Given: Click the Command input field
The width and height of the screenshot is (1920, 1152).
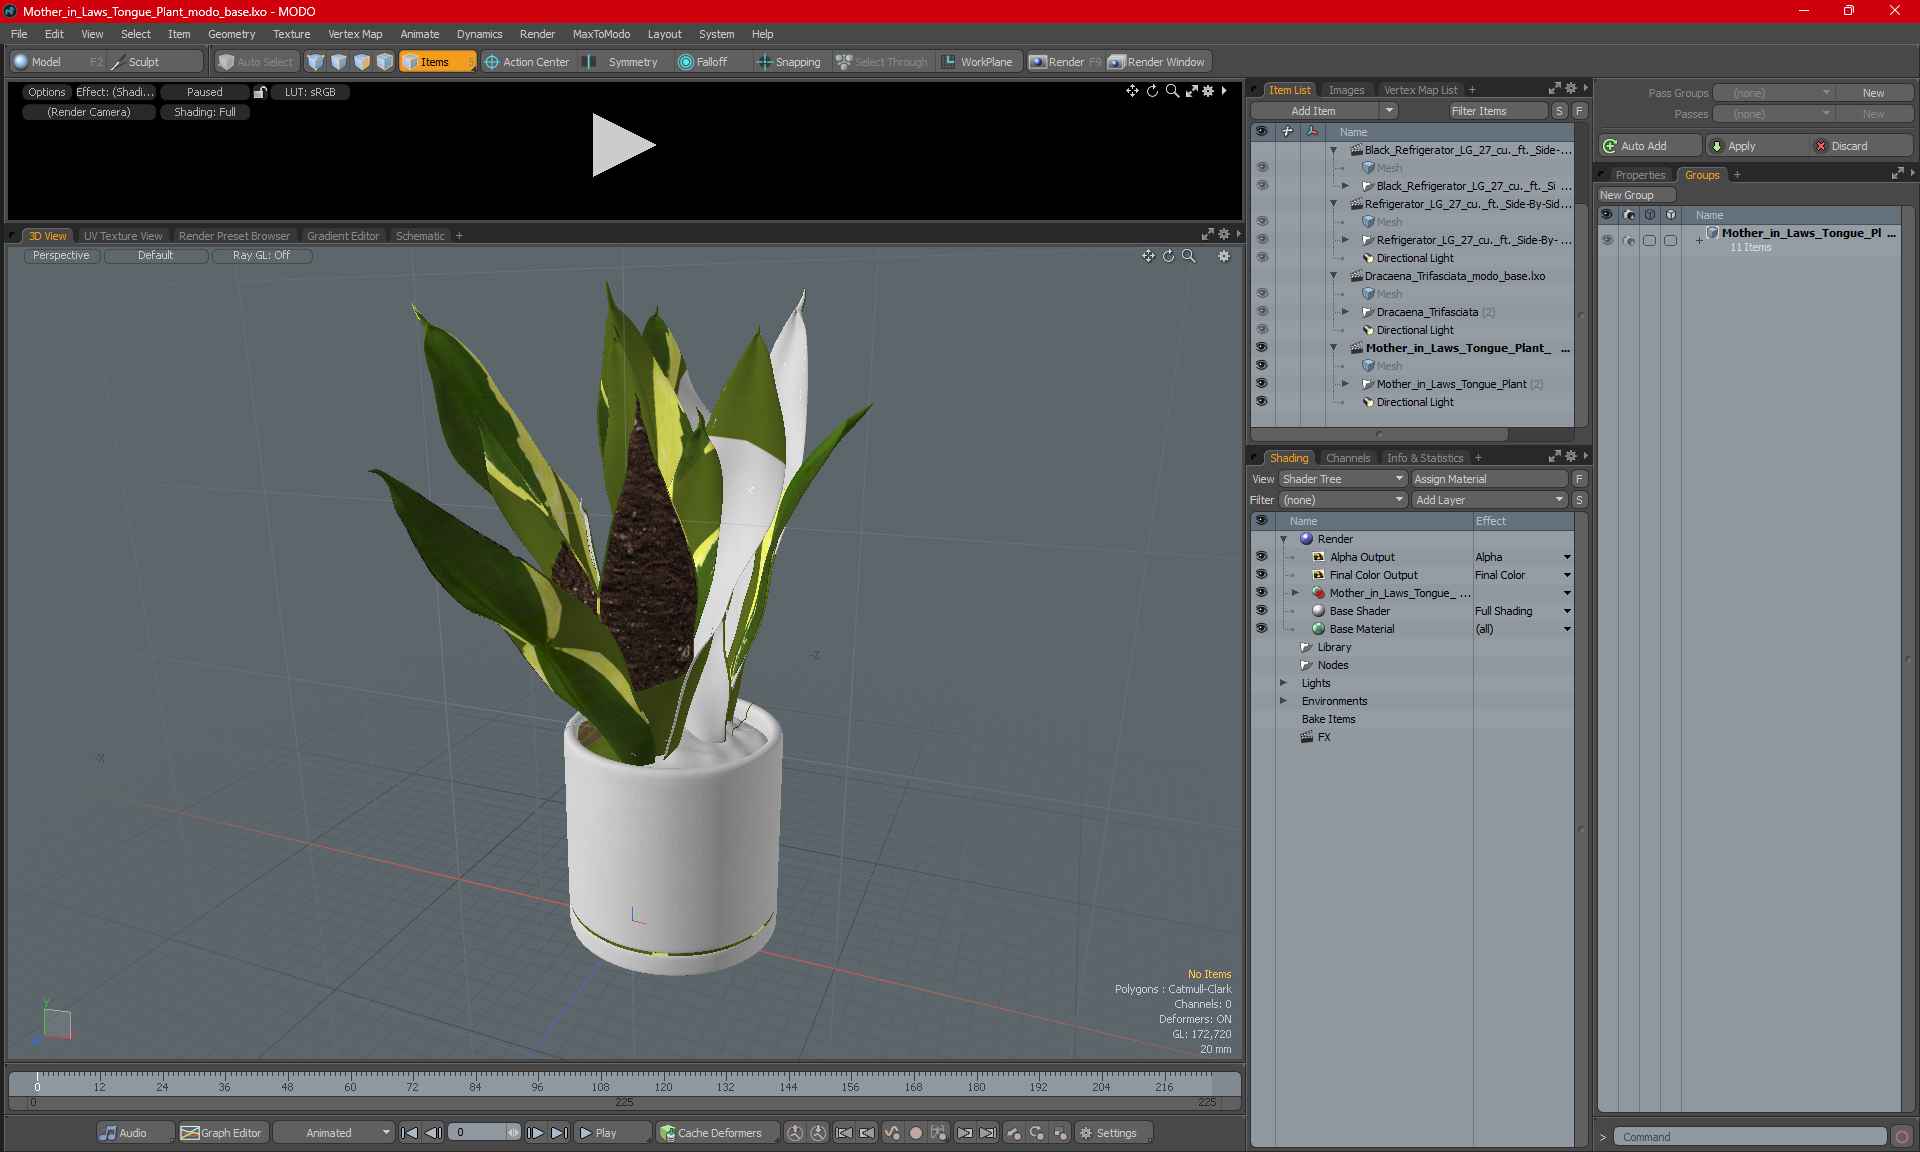Looking at the screenshot, I should [1750, 1137].
